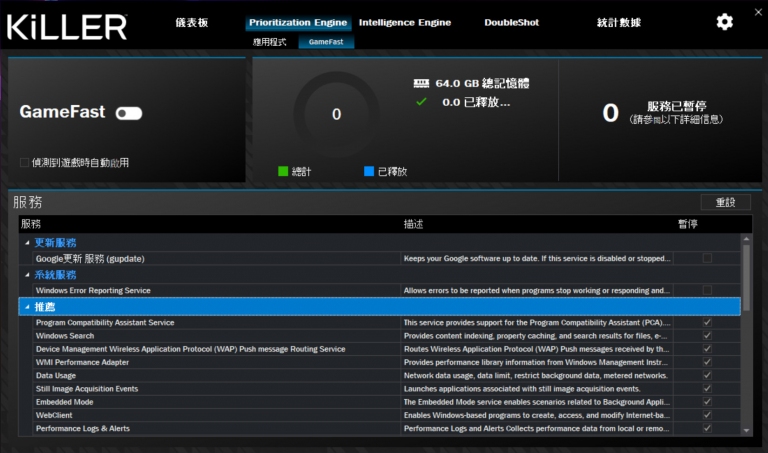Uncheck pause box for Embedded Mode

pos(707,402)
